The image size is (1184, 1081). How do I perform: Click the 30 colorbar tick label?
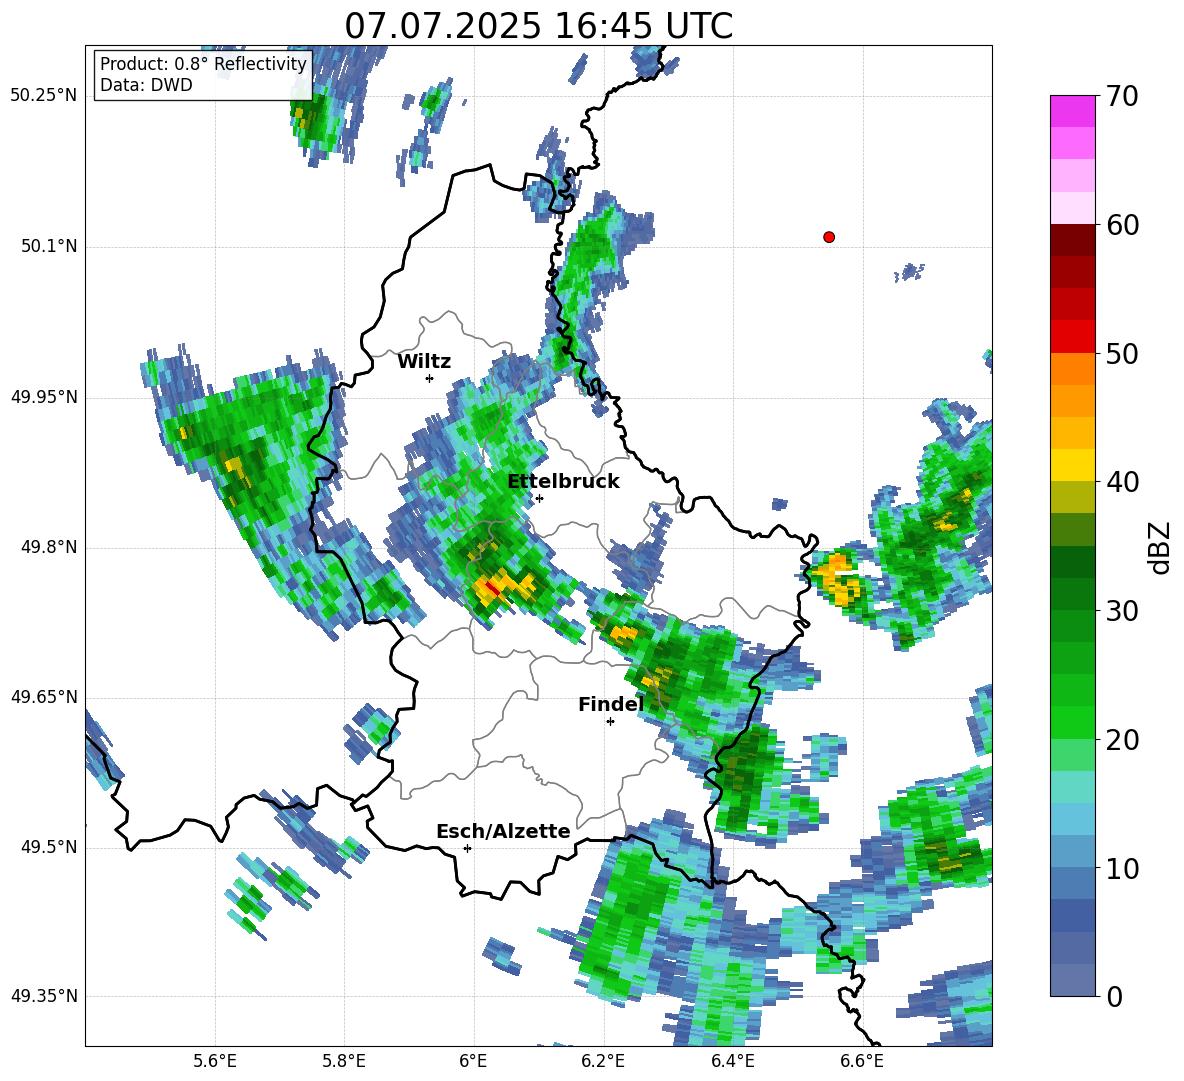coord(1121,611)
